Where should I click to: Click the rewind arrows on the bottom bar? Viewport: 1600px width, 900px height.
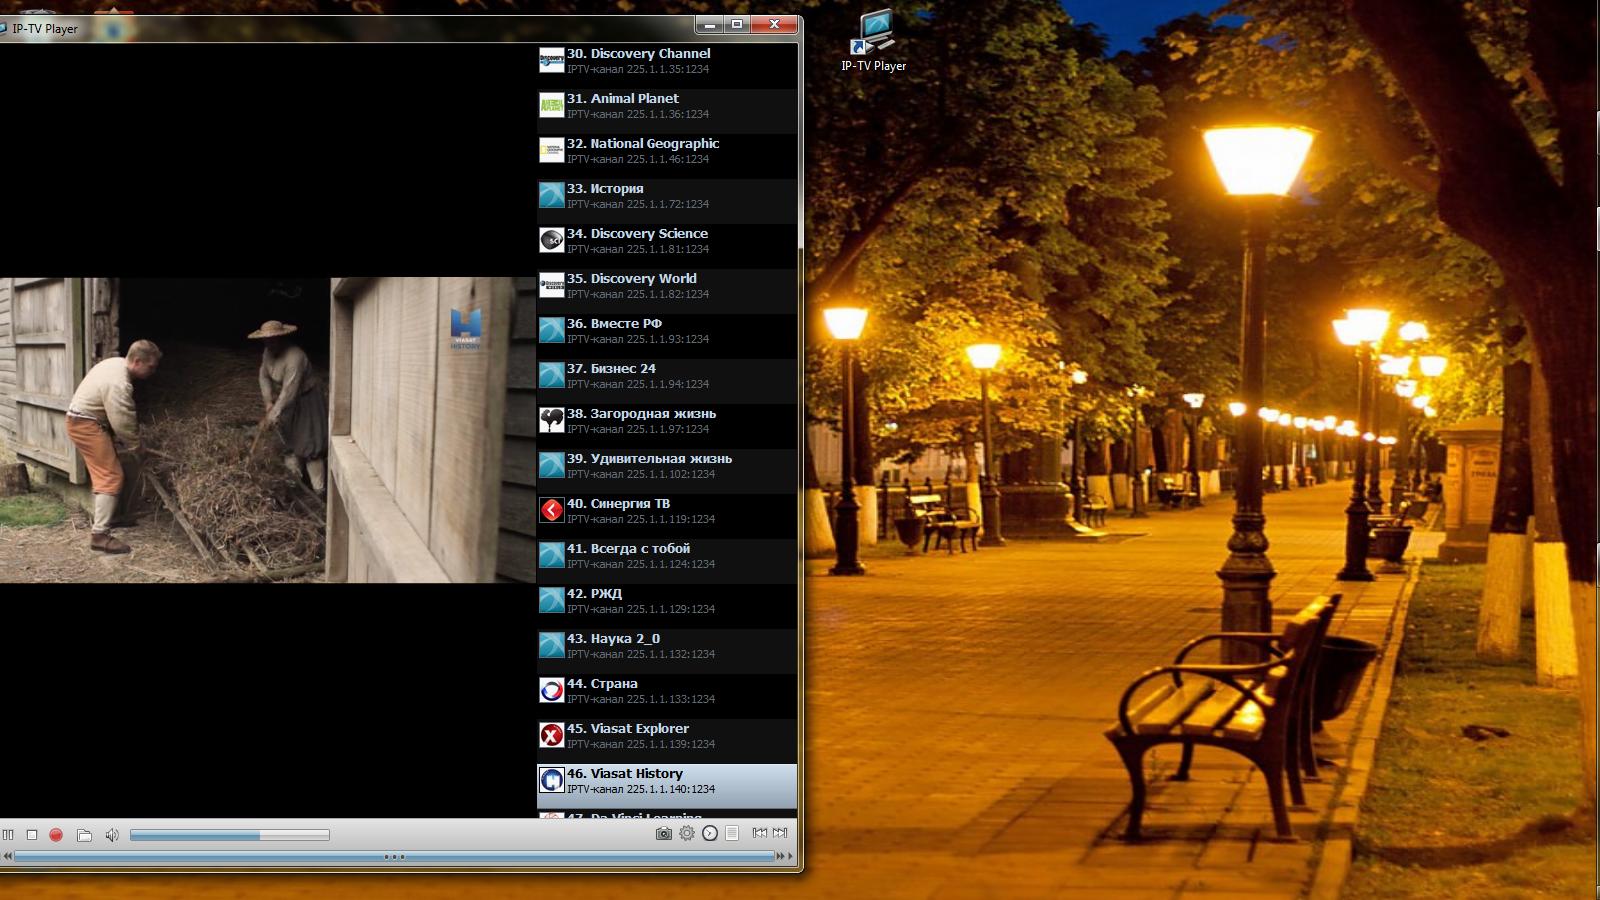tap(8, 857)
